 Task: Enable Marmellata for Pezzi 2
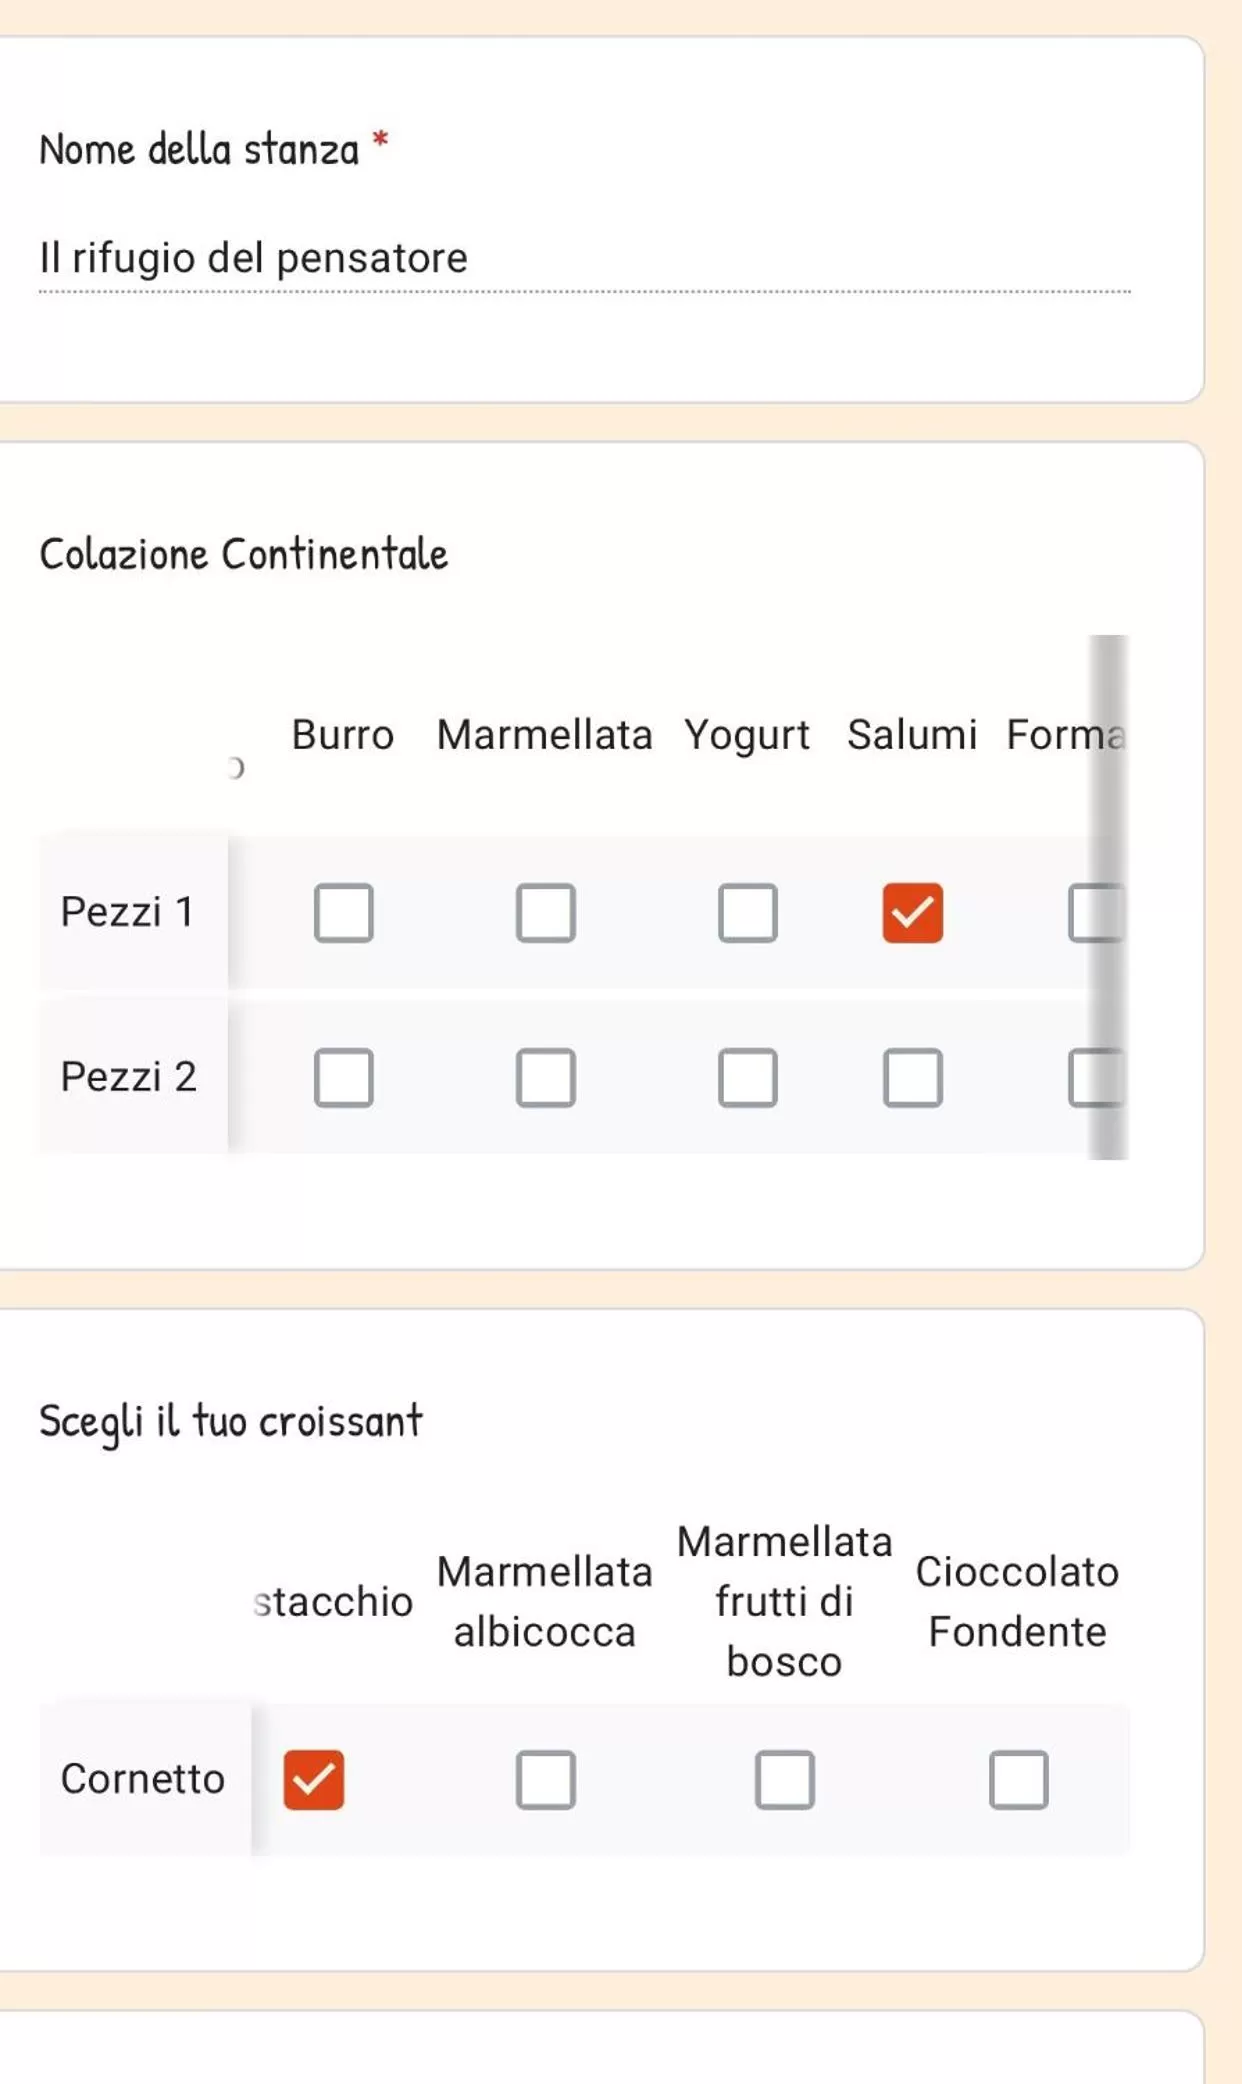tap(545, 1077)
